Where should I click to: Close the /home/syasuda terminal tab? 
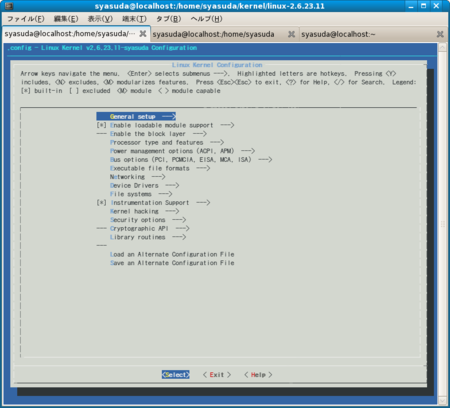pos(291,34)
